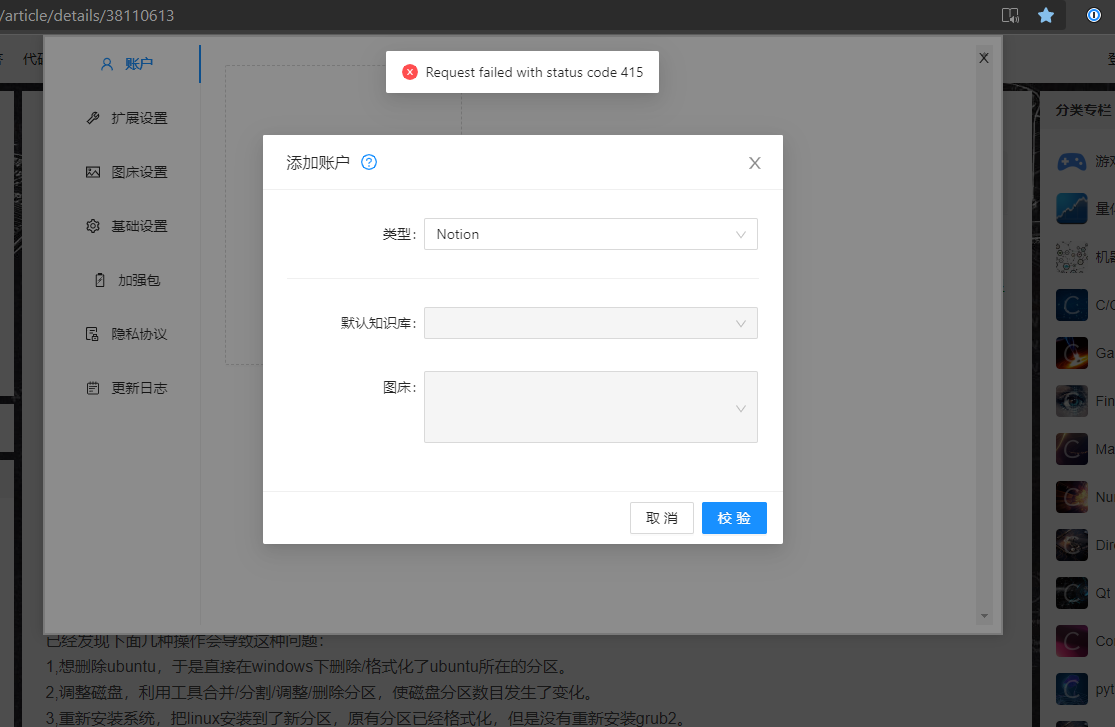Open the 类型 dropdown showing Notion
1115x727 pixels.
click(590, 234)
